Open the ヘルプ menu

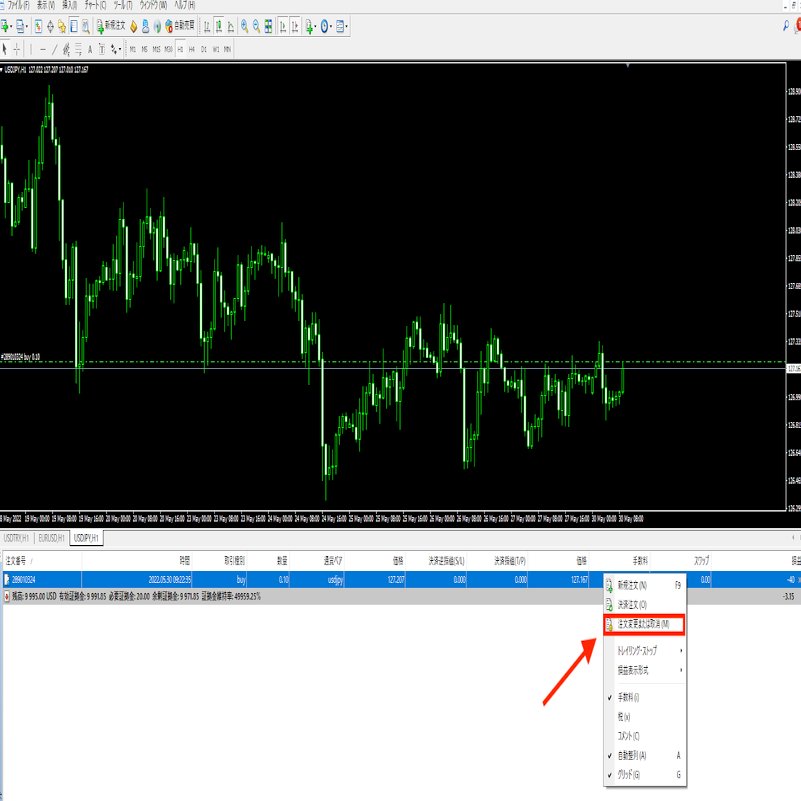(184, 6)
